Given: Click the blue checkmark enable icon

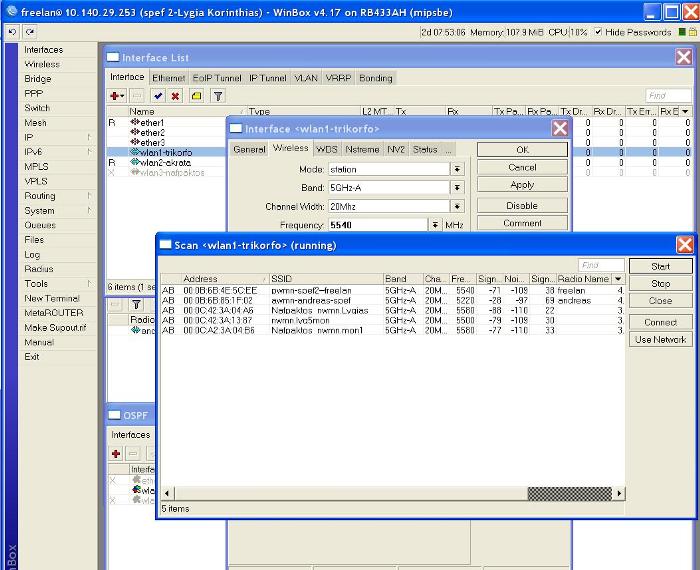Looking at the screenshot, I should click(158, 96).
